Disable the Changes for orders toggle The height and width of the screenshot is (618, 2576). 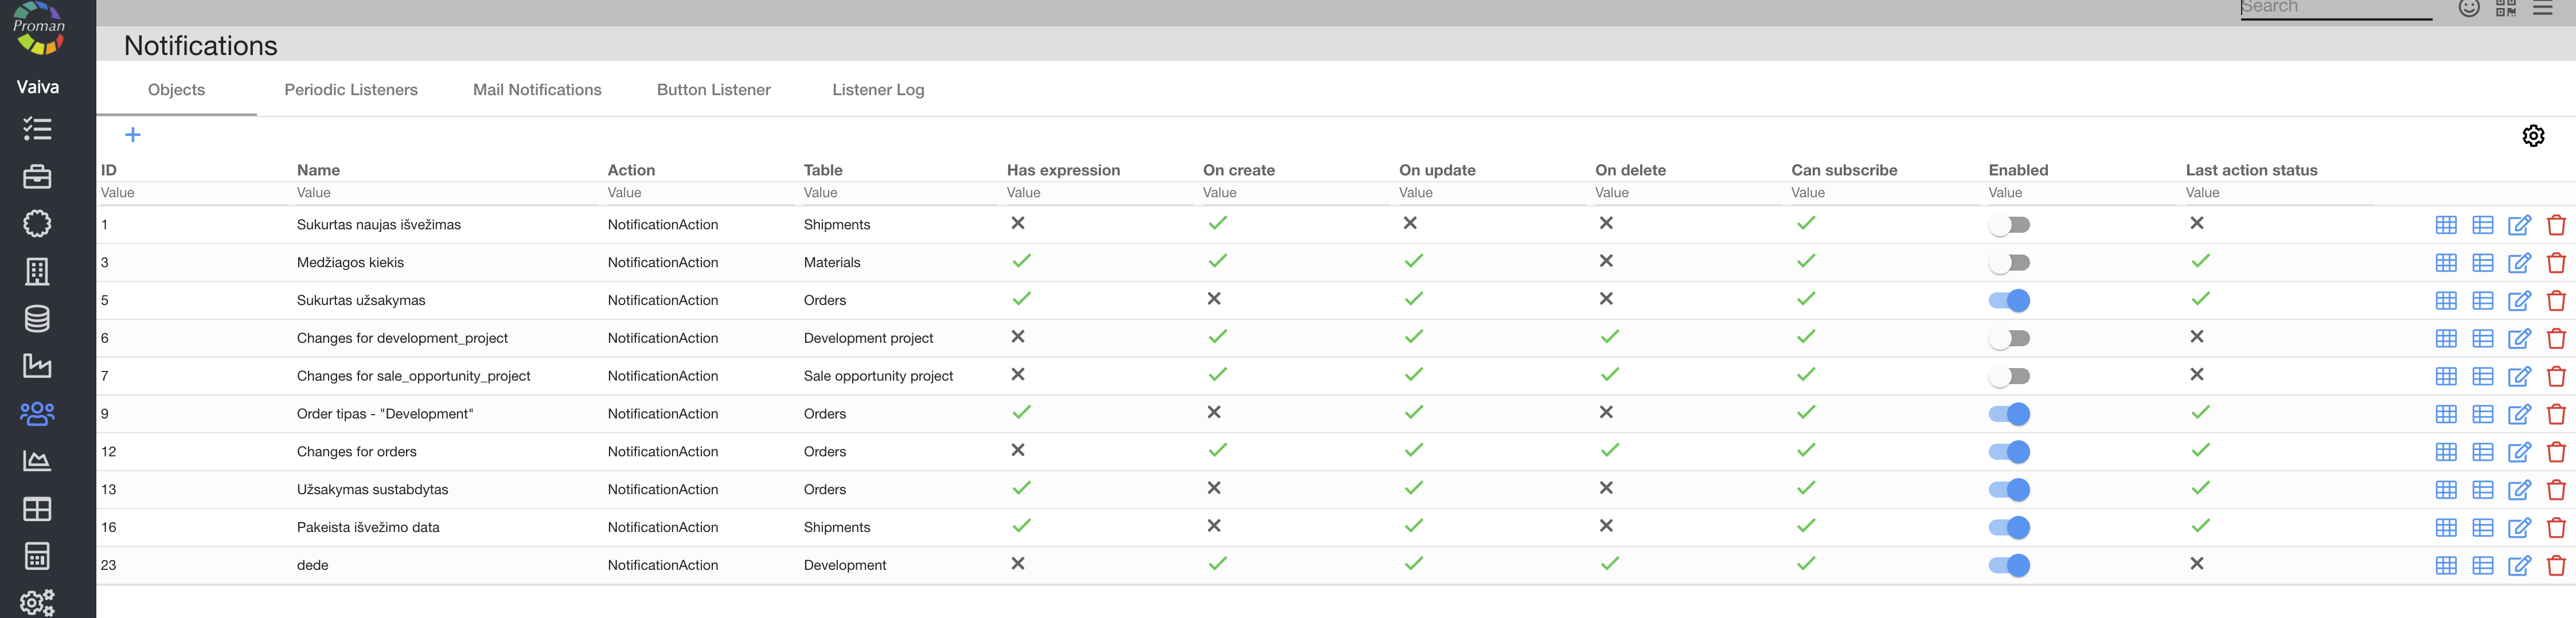(x=2008, y=452)
